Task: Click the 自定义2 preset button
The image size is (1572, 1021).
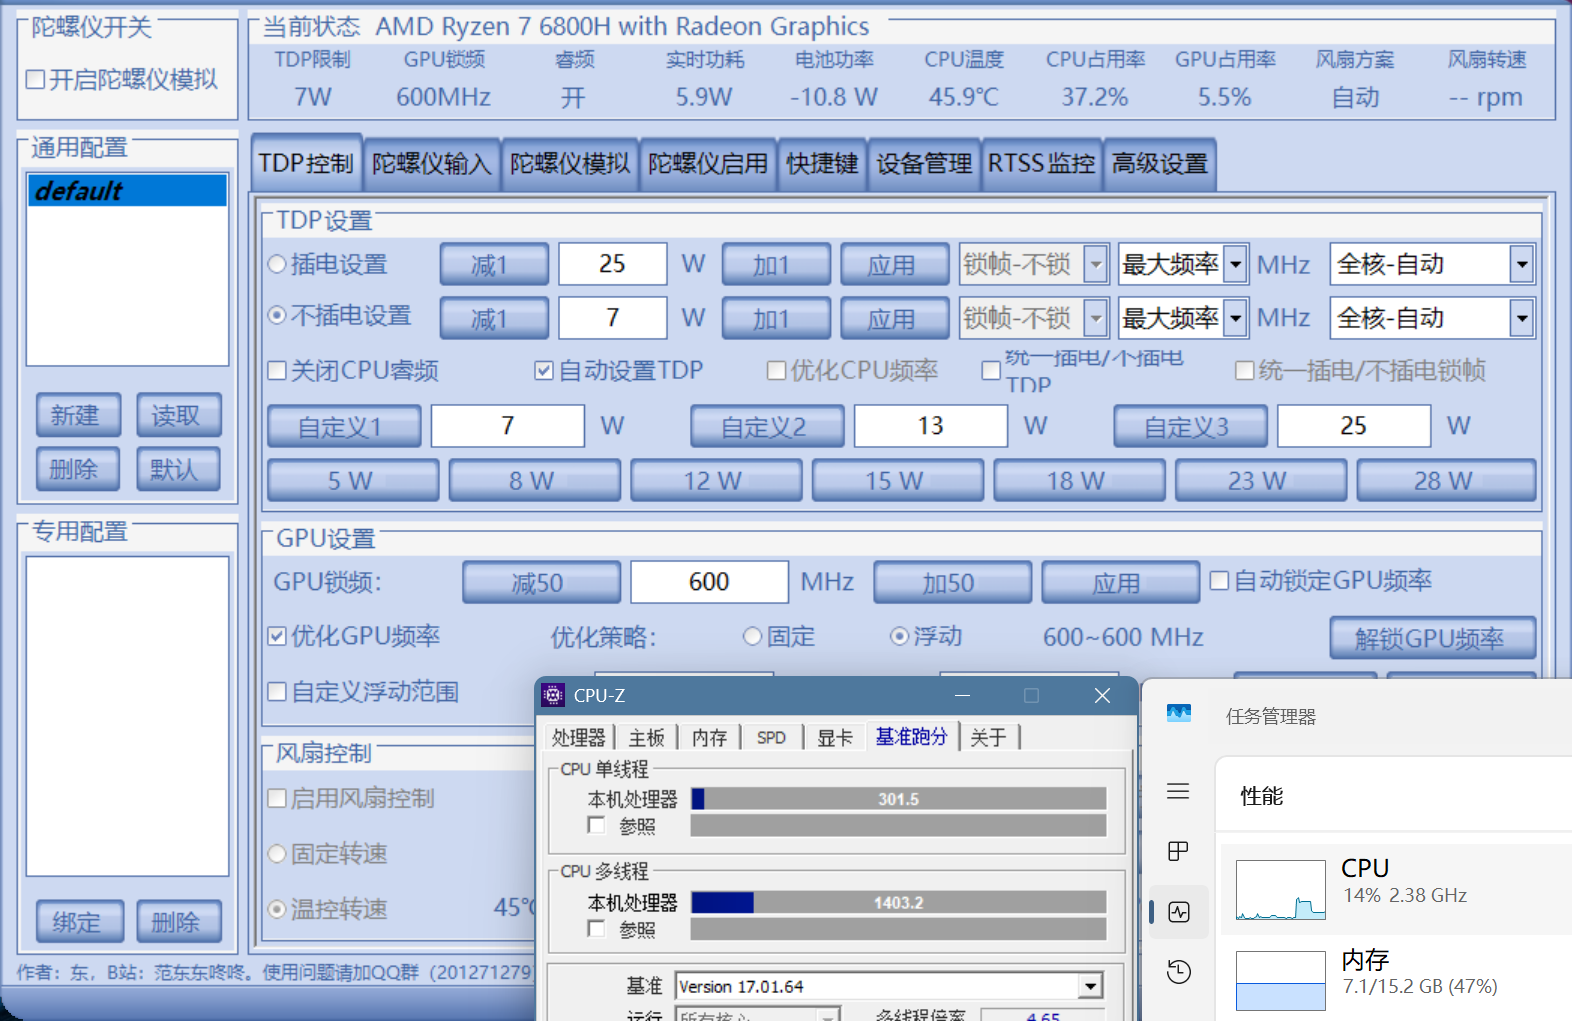Action: (x=767, y=426)
